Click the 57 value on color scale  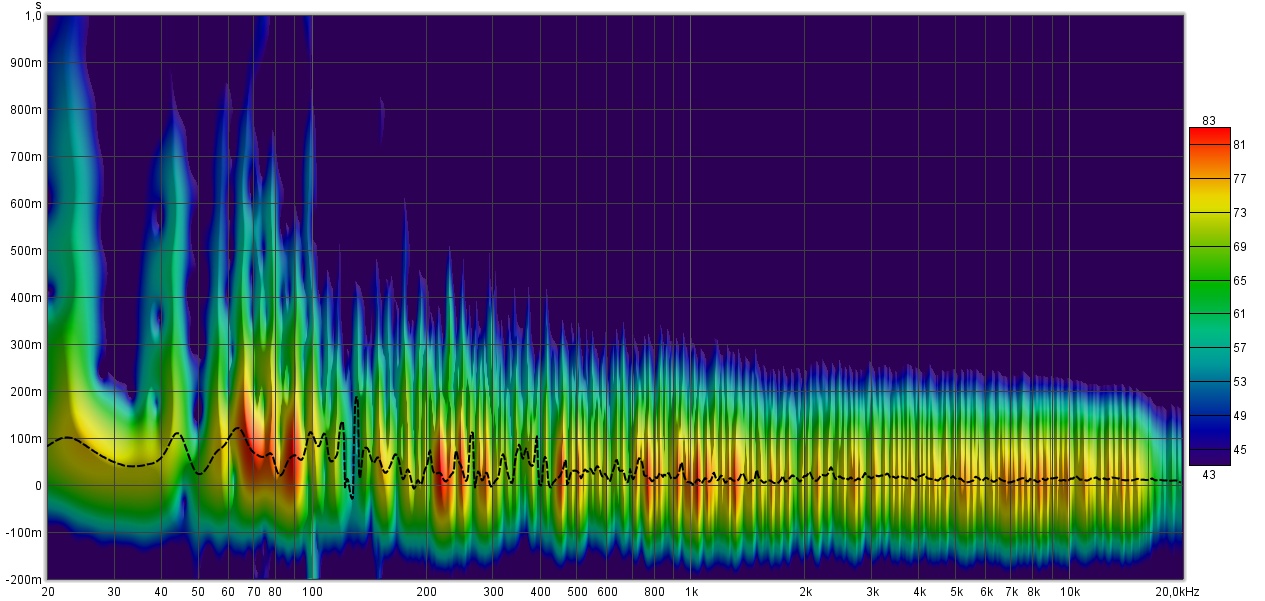point(1240,348)
